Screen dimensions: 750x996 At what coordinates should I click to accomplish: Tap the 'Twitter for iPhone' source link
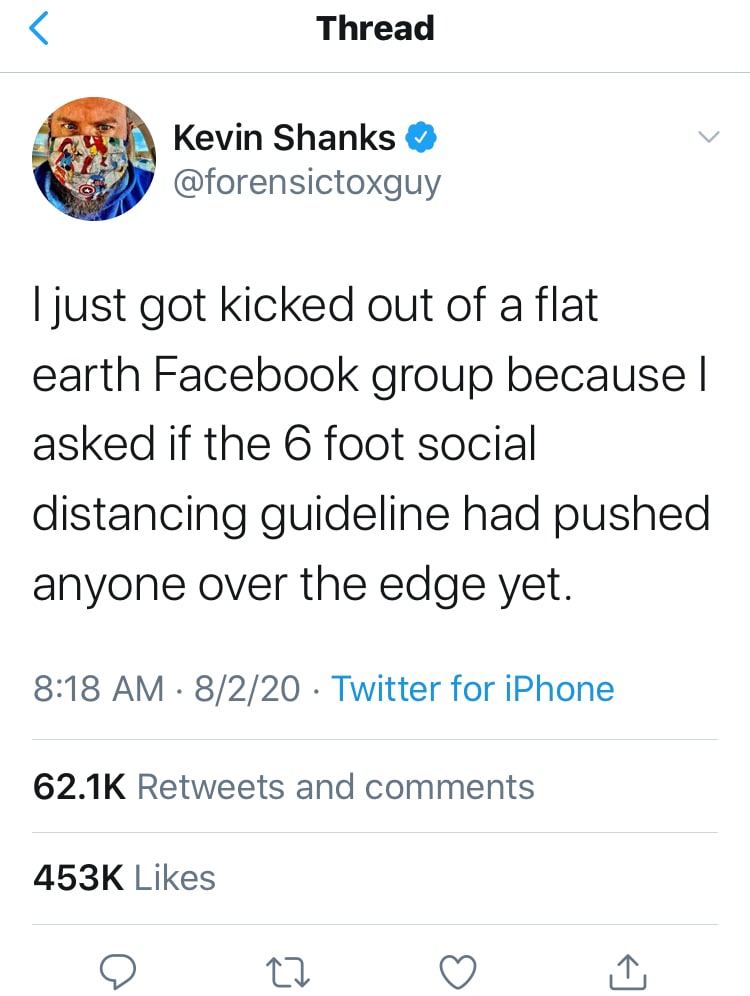472,689
